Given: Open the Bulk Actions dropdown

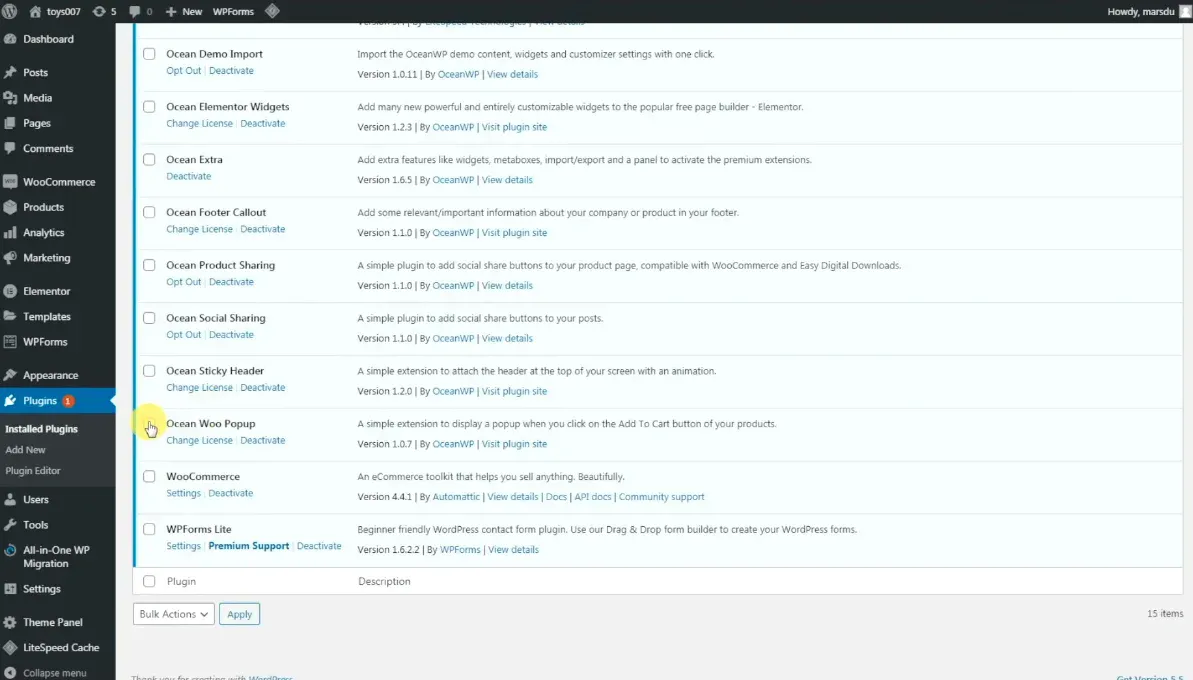Looking at the screenshot, I should [x=173, y=614].
